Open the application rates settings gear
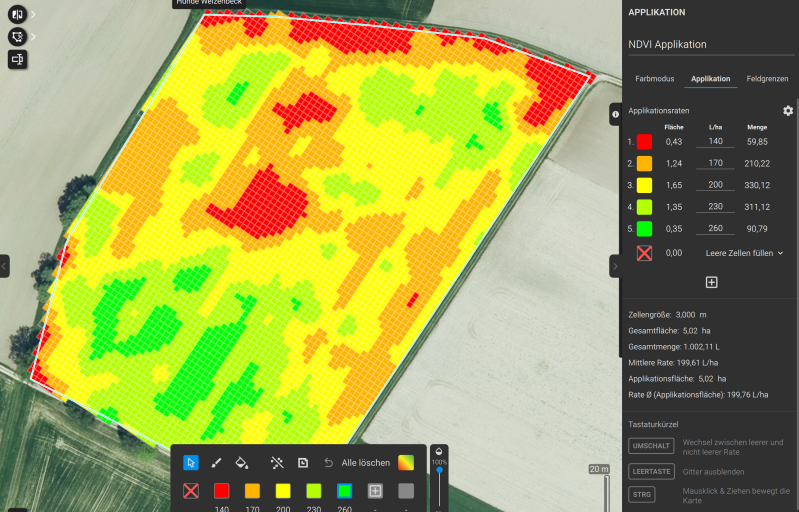 (x=788, y=110)
